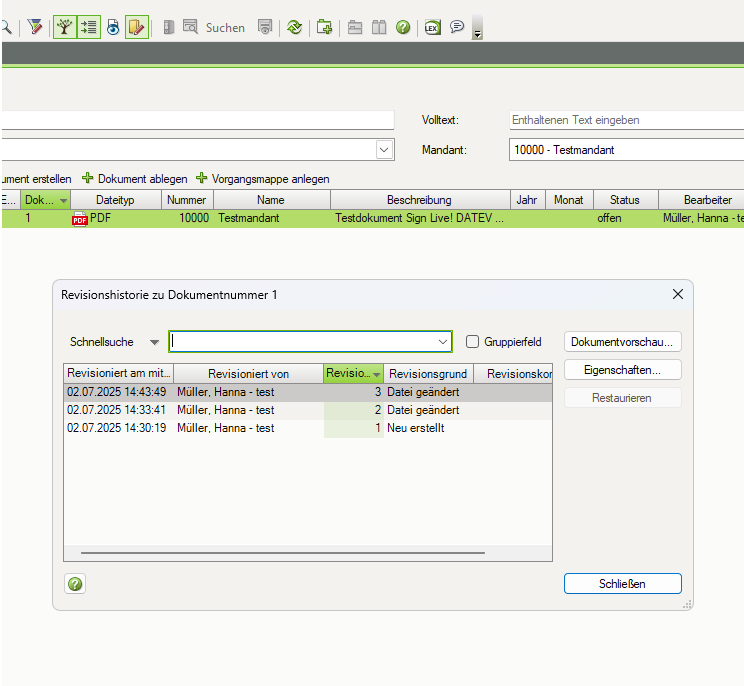Click the gray printer preview icon
Viewport: 744px width, 686px height.
click(265, 27)
